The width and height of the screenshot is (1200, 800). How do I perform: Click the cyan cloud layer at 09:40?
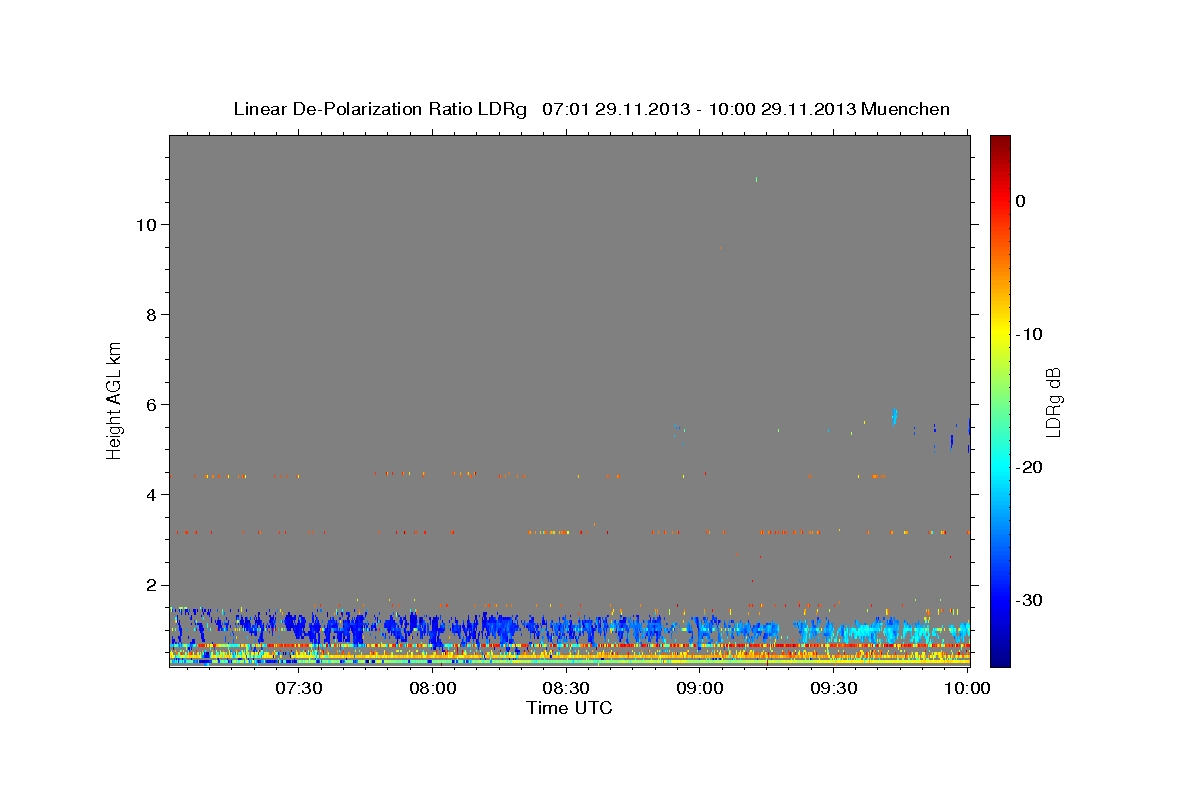coord(878,632)
